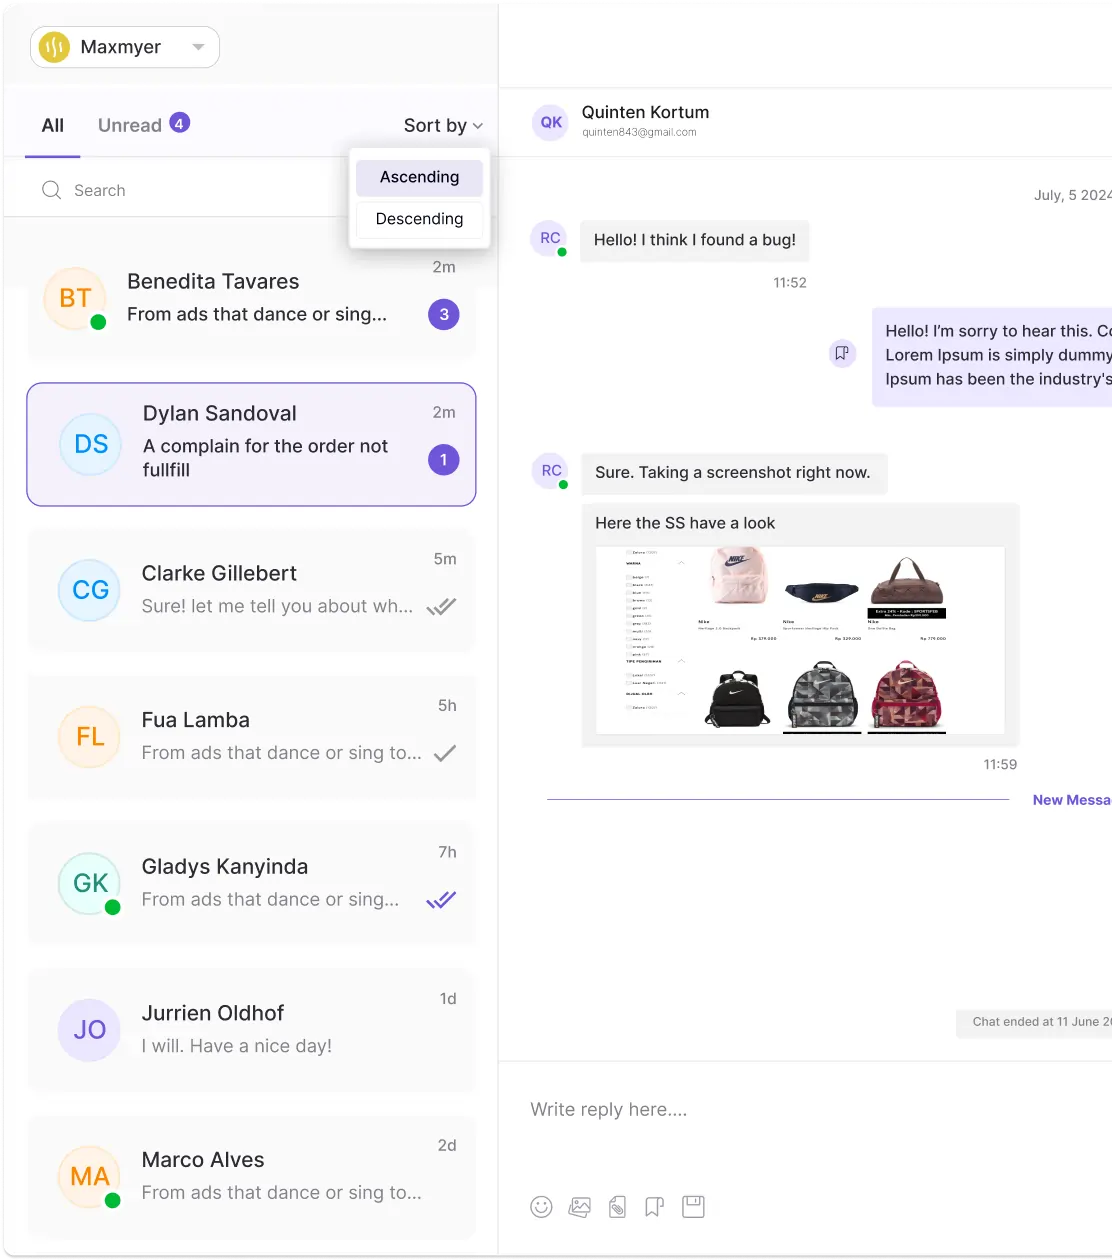Screen dimensions: 1112x1260
Task: Click the search magnifier in the conversation list
Action: click(x=51, y=189)
